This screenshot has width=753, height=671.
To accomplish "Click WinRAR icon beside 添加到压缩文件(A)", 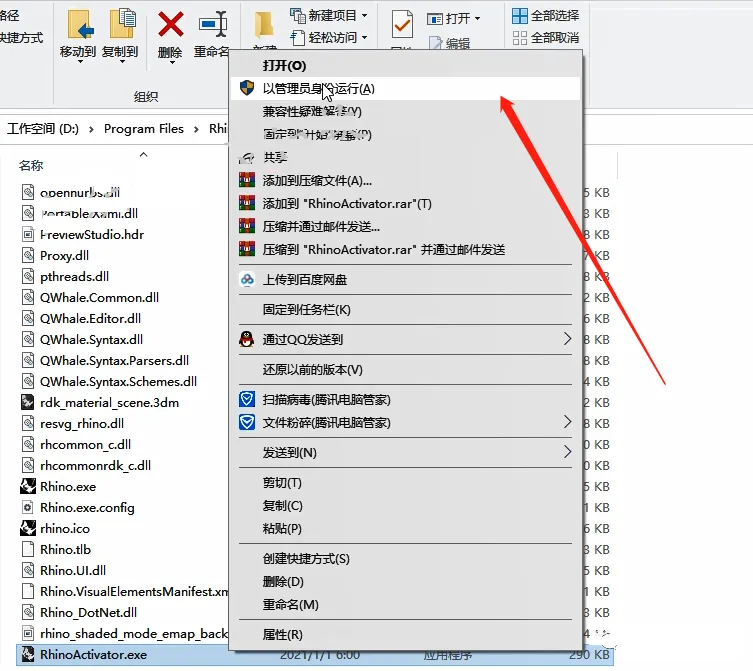I will pos(247,180).
